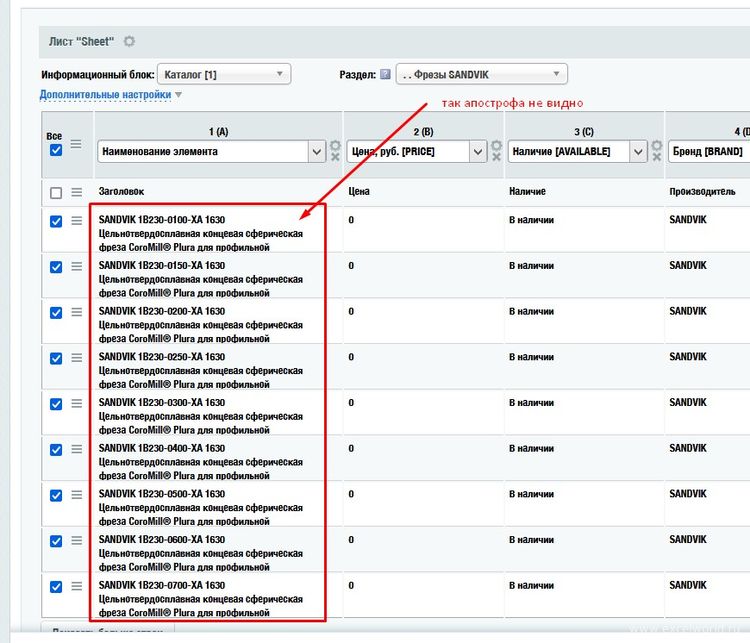Uncheck row 1B230-0200-XA 1630 checkbox
Viewport: 750px width, 643px height.
point(56,313)
